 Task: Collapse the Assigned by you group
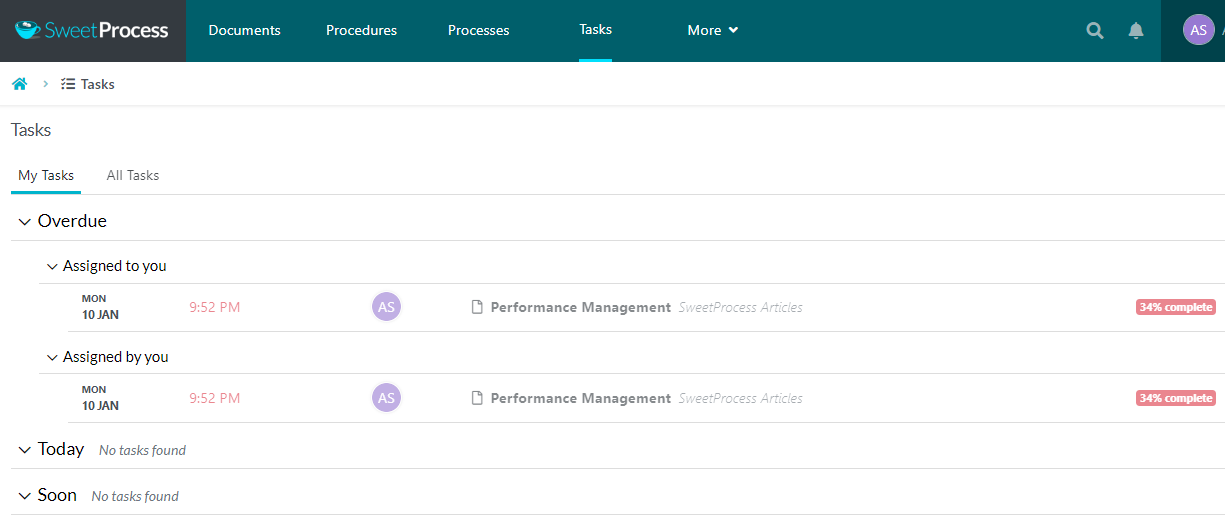tap(52, 357)
